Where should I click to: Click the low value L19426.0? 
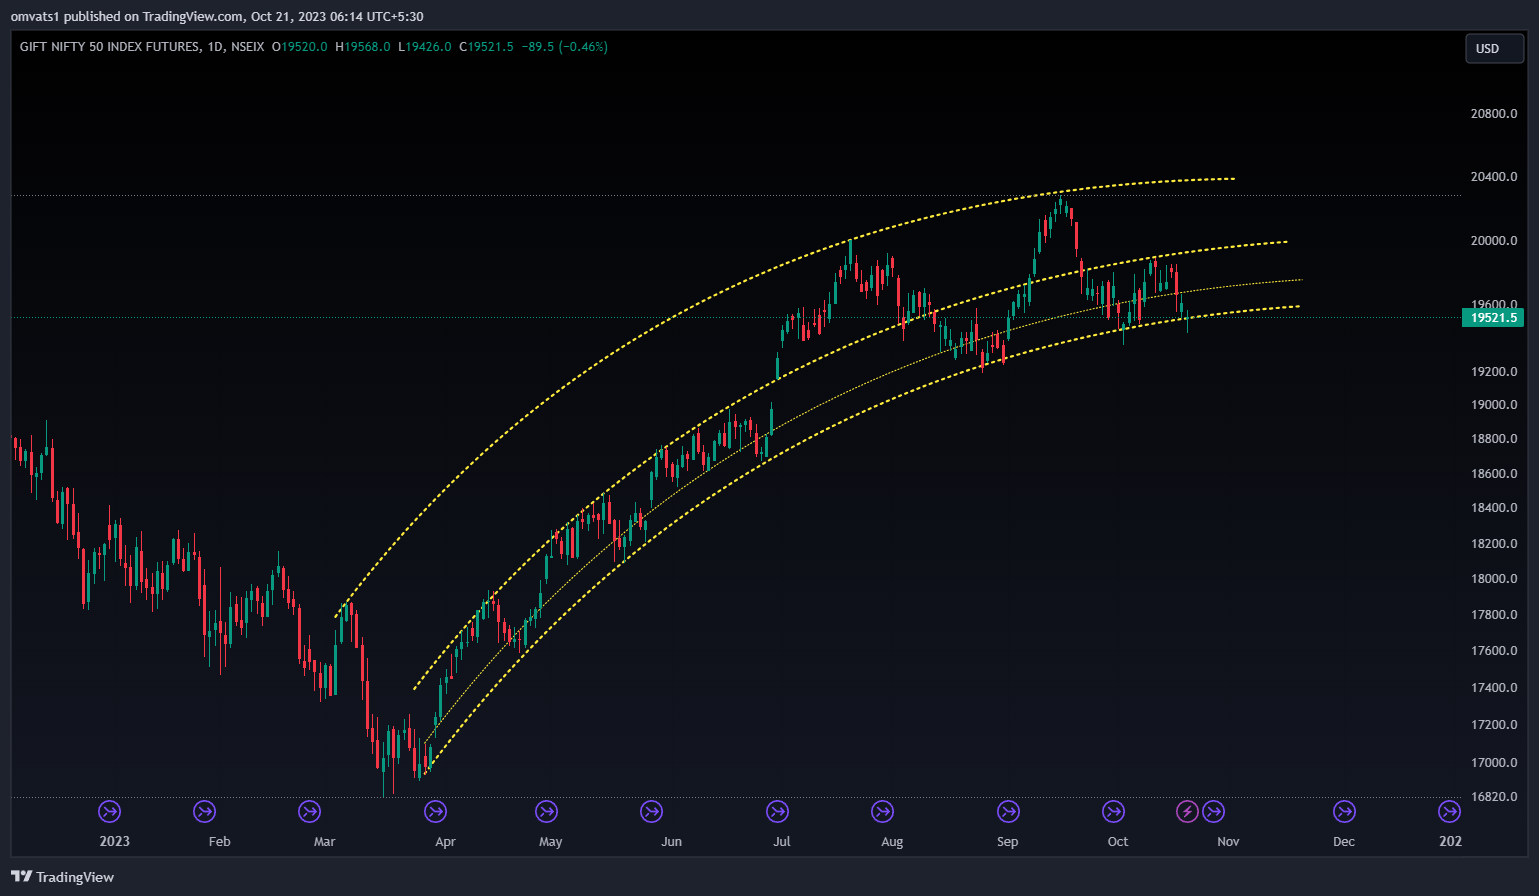tap(425, 47)
